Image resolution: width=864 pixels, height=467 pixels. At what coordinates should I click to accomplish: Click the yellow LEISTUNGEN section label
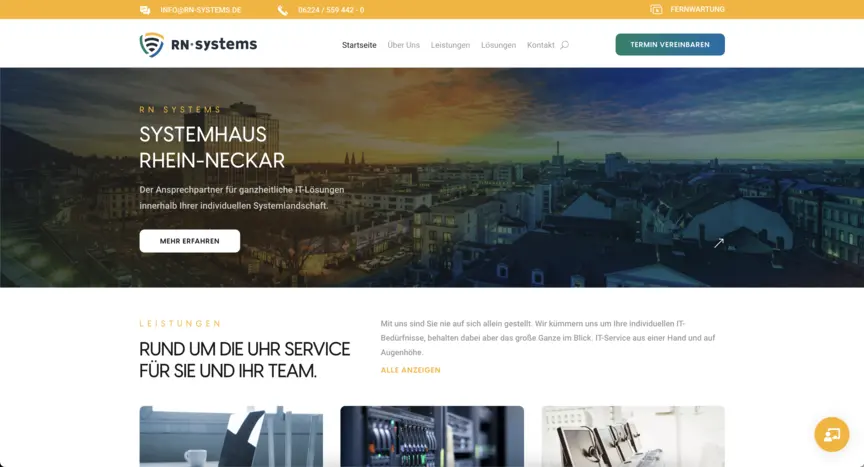point(180,324)
